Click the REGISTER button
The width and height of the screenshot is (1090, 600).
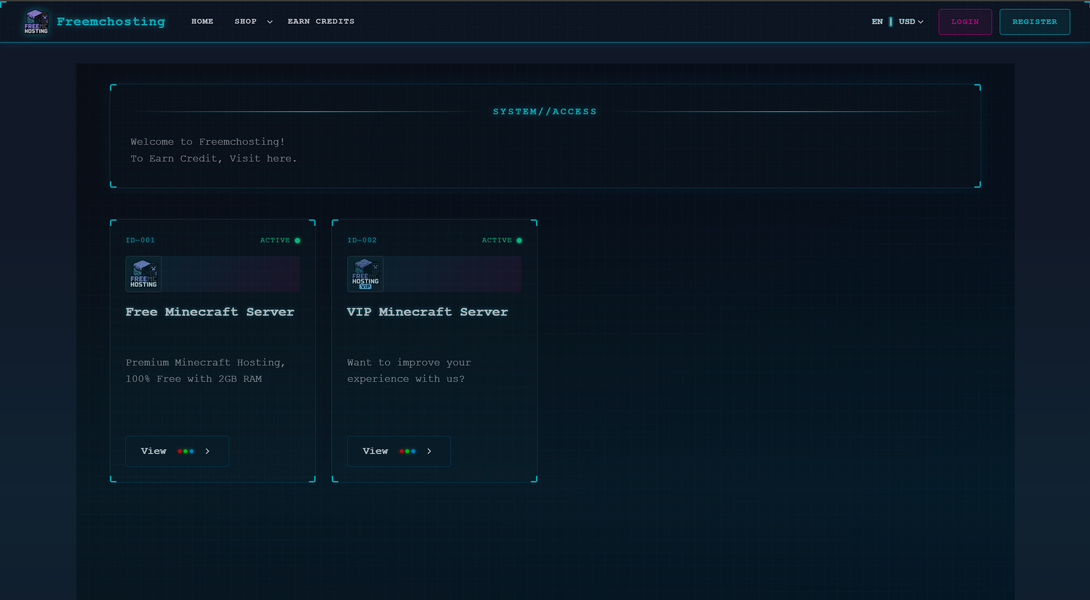(x=1034, y=22)
